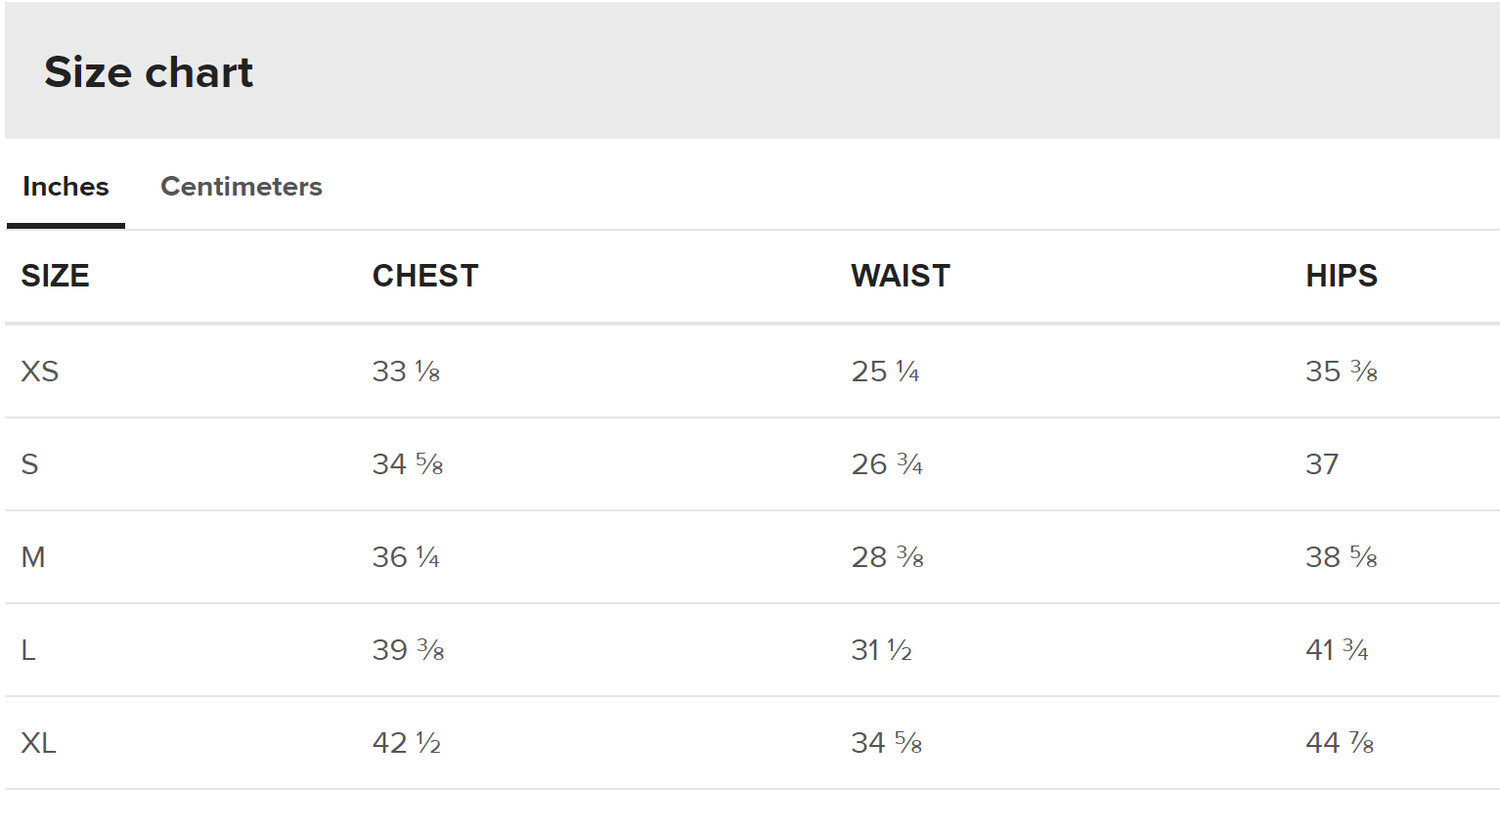1500x832 pixels.
Task: Click the Size chart heading
Action: point(149,72)
